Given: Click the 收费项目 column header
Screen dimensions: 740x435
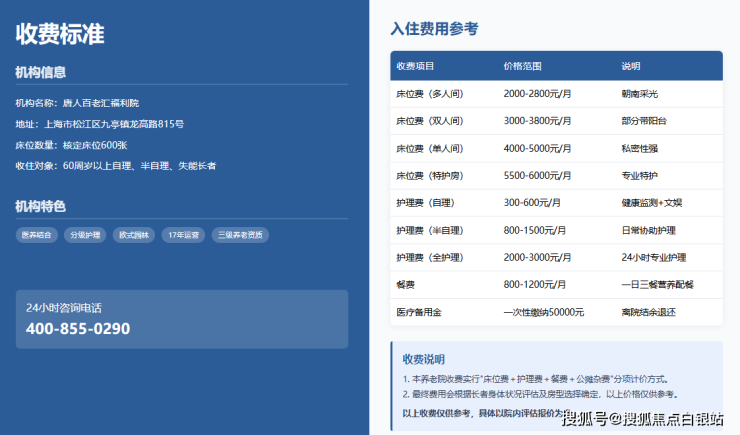Looking at the screenshot, I should (415, 66).
